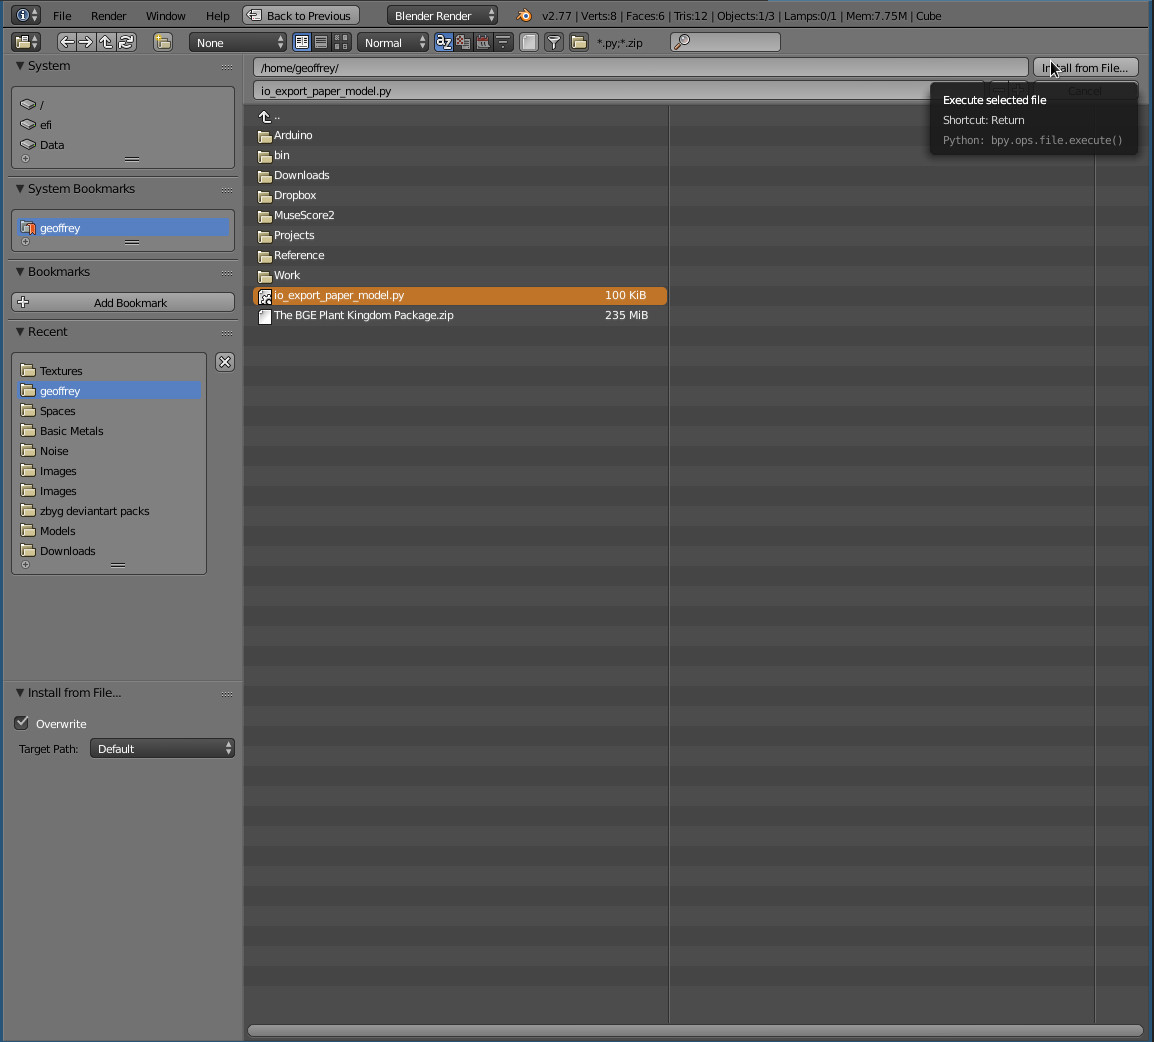Open recent folder zbyg deviantart packs
The width and height of the screenshot is (1154, 1042).
[109, 511]
